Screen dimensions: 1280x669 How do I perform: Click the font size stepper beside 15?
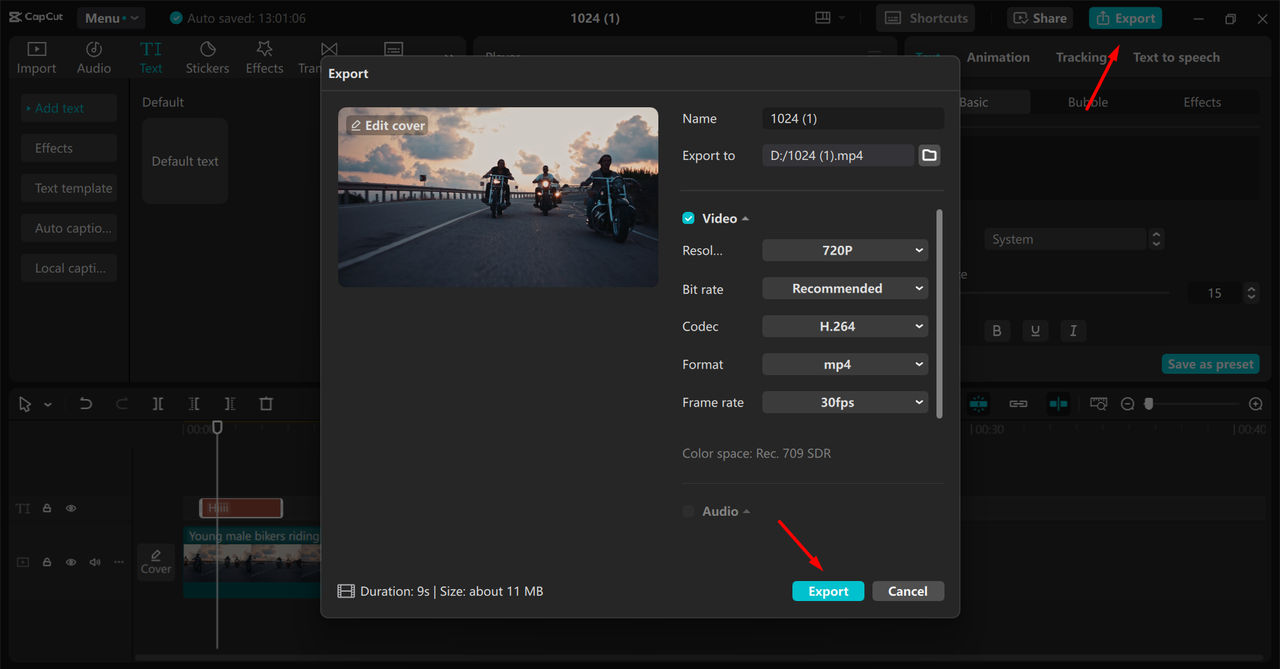coord(1250,293)
